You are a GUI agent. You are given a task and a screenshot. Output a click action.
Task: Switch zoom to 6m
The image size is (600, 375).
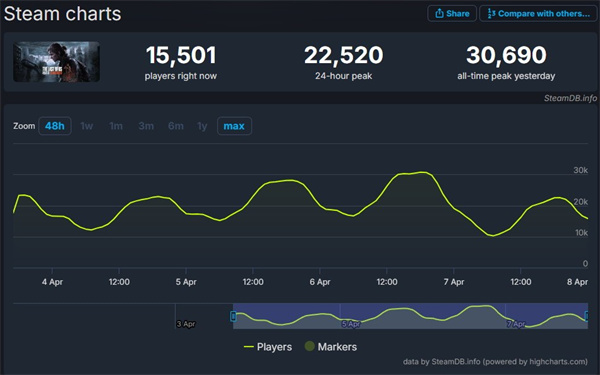176,126
